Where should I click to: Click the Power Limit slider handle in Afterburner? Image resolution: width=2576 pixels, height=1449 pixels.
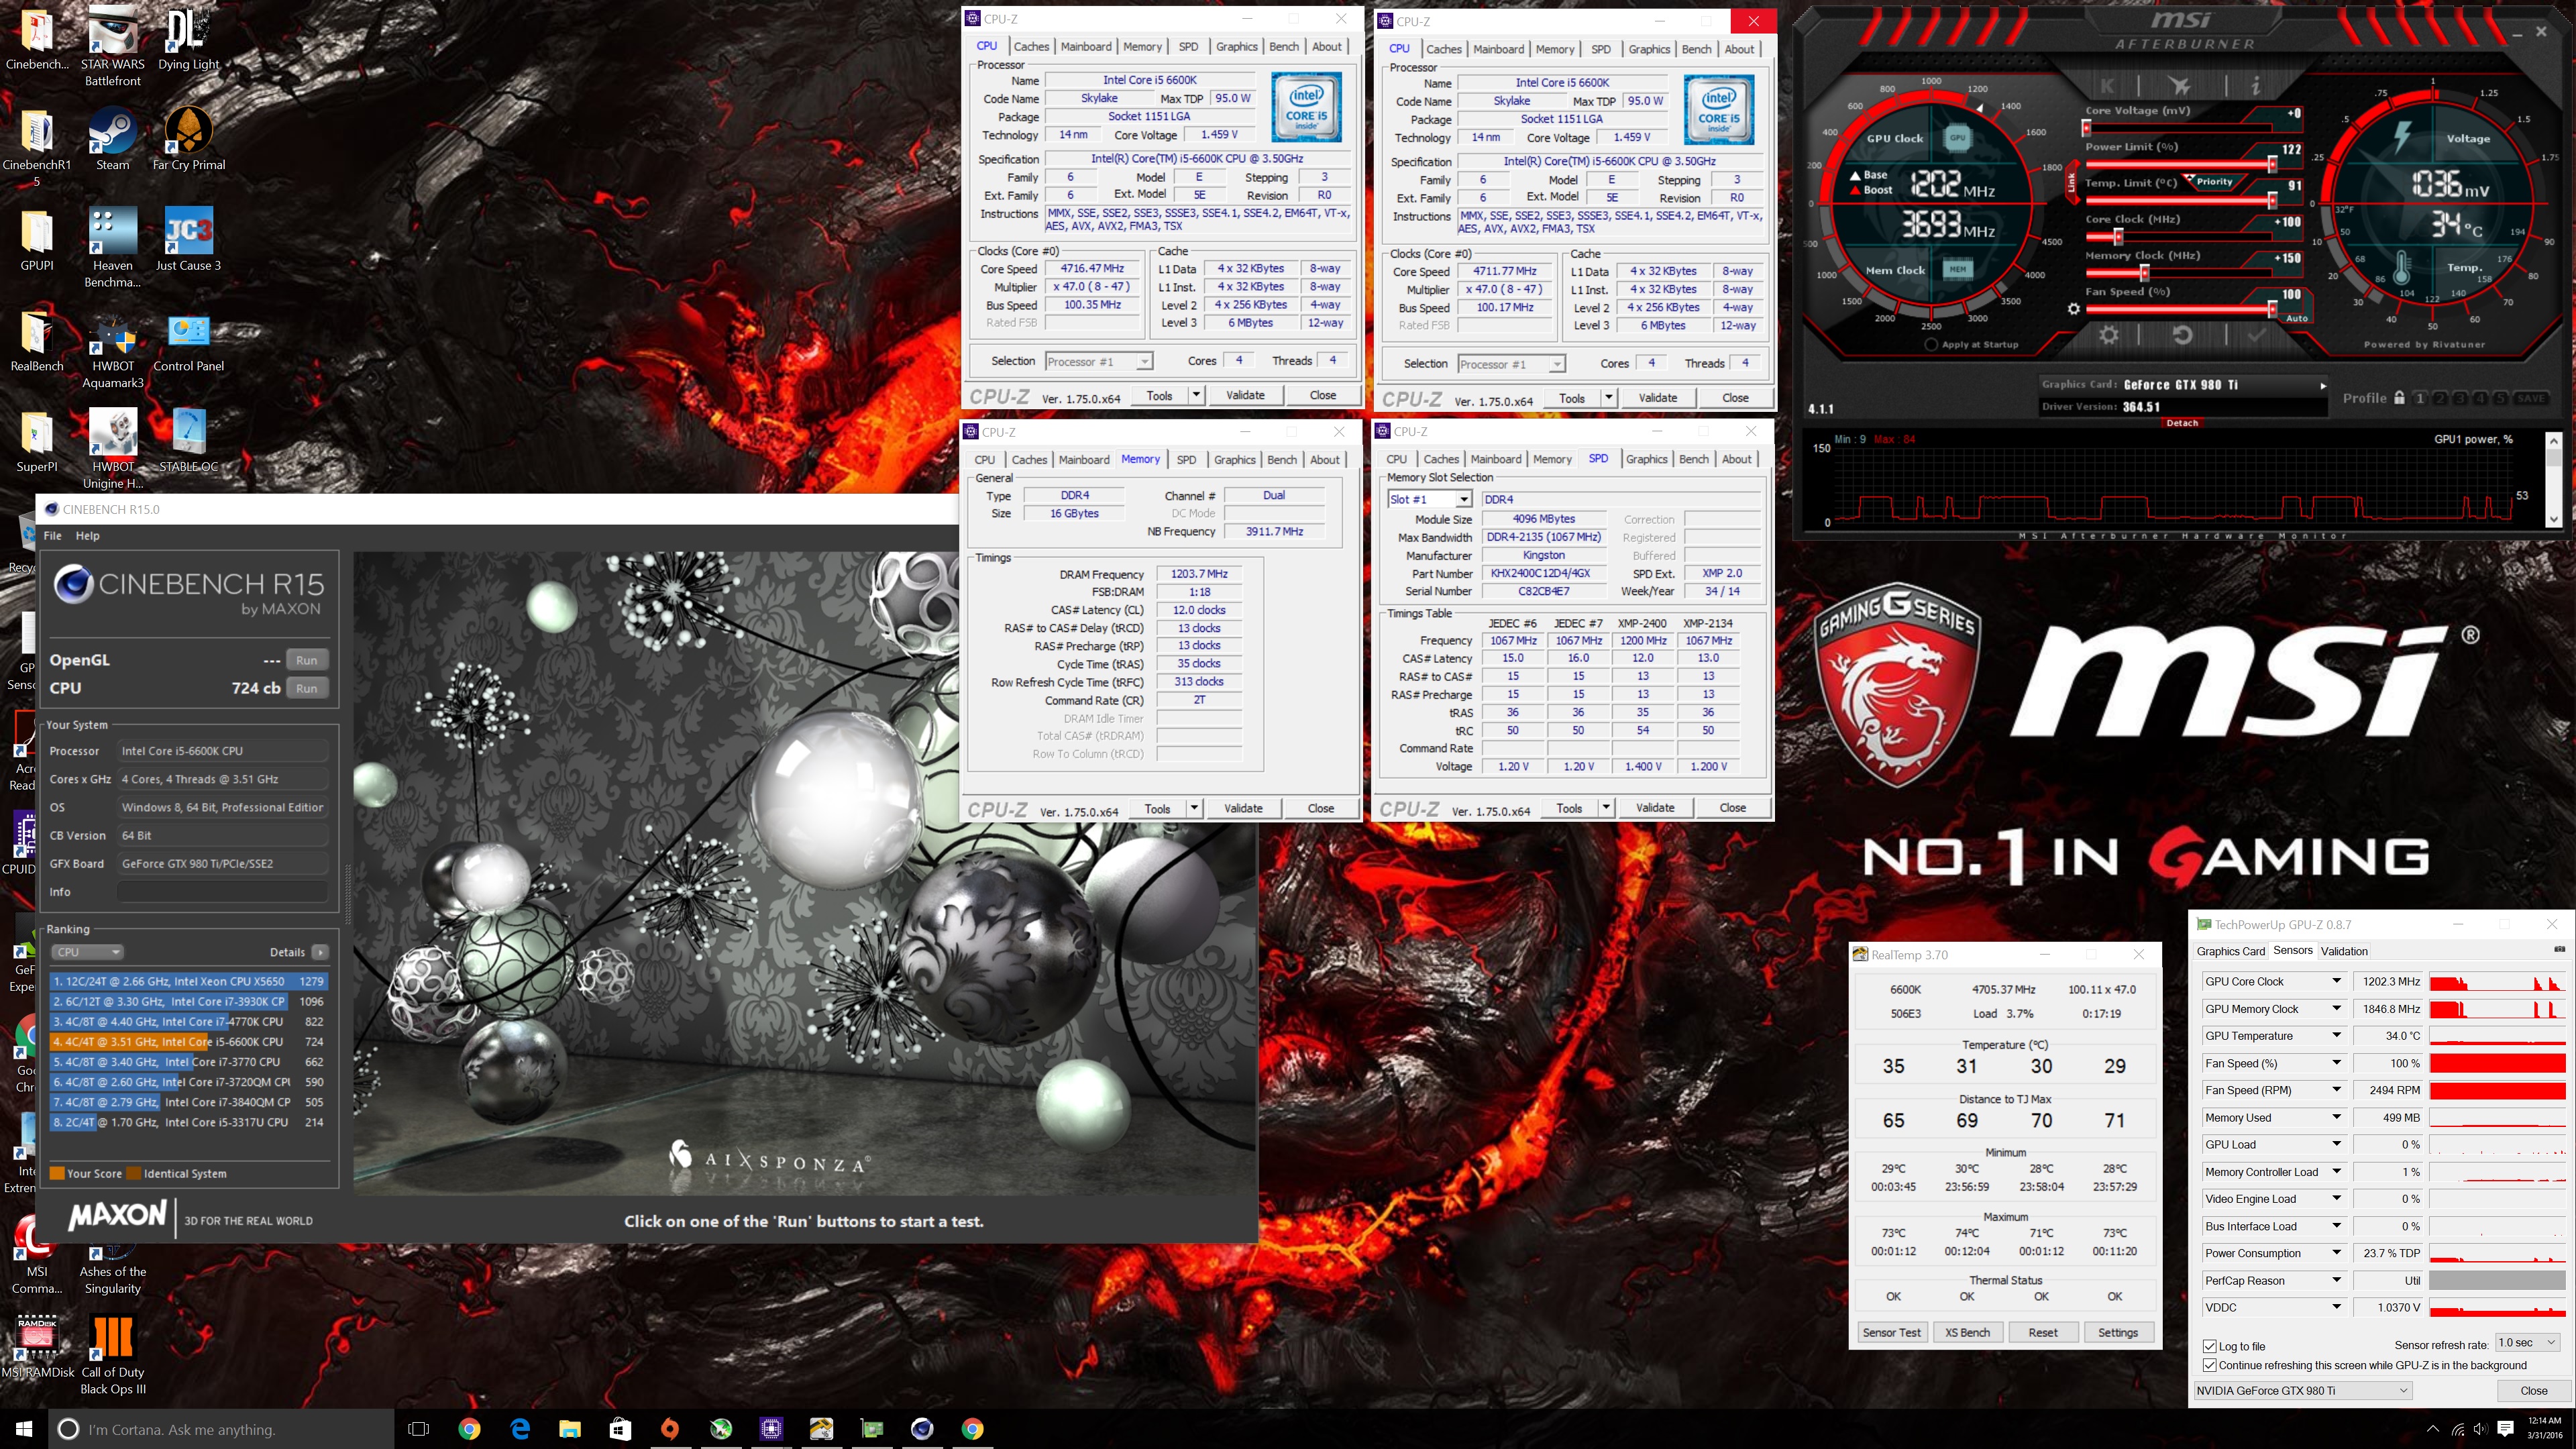click(x=2272, y=164)
